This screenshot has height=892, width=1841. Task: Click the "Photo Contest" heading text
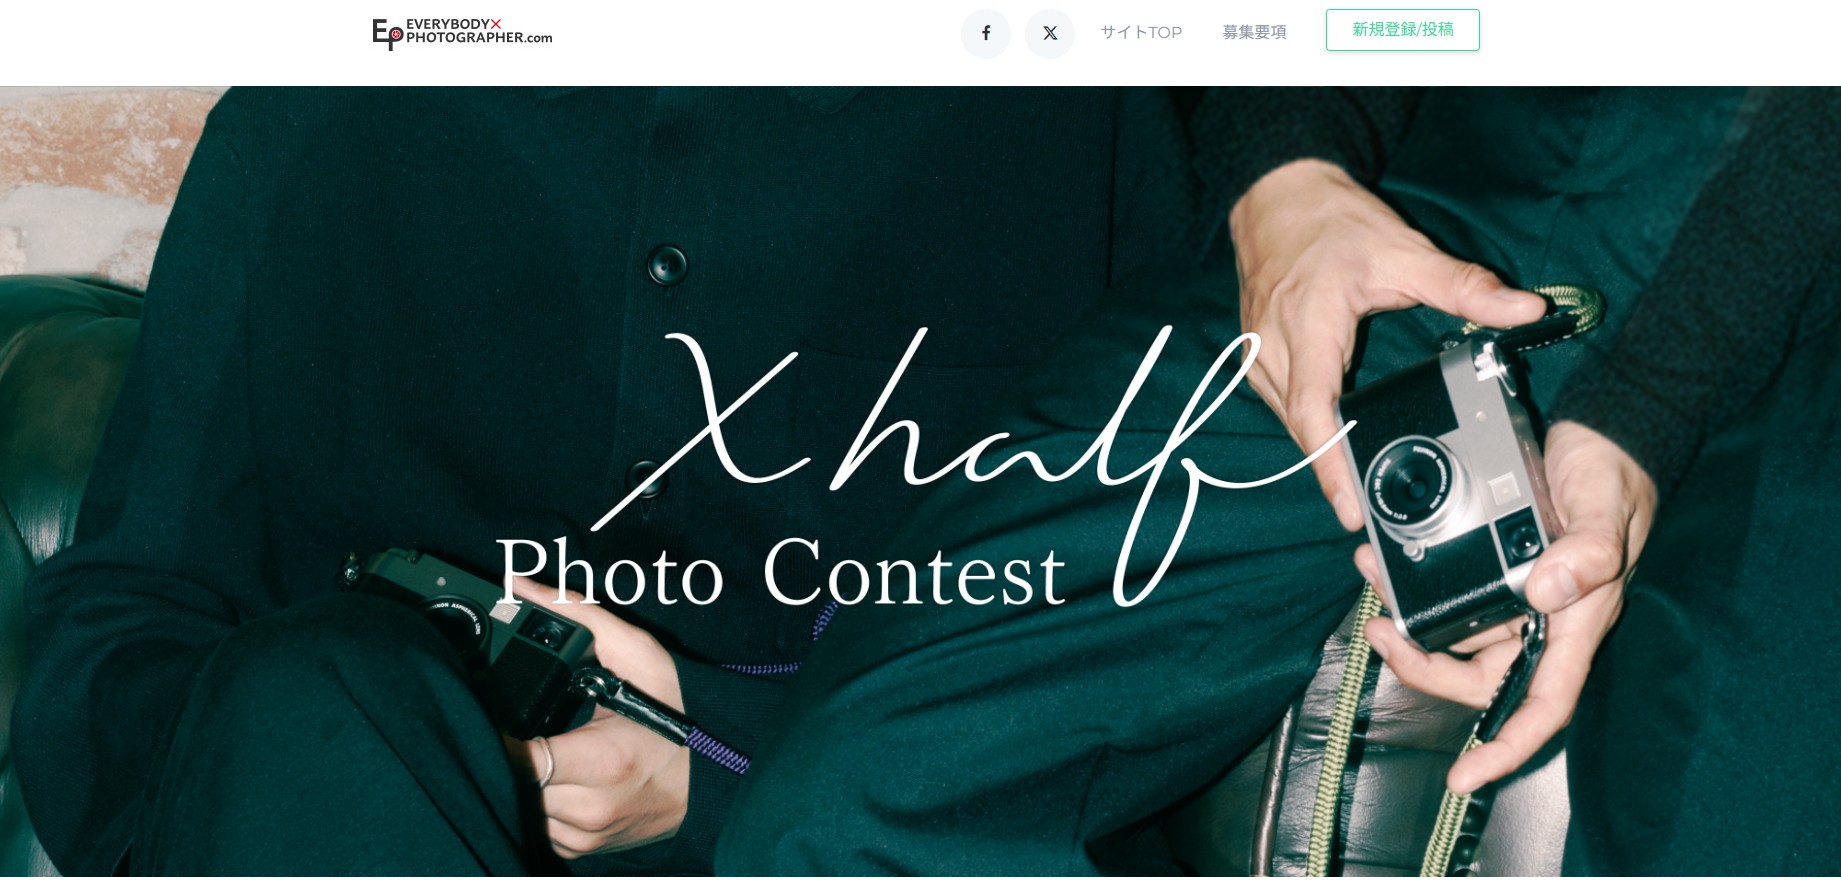click(x=781, y=572)
